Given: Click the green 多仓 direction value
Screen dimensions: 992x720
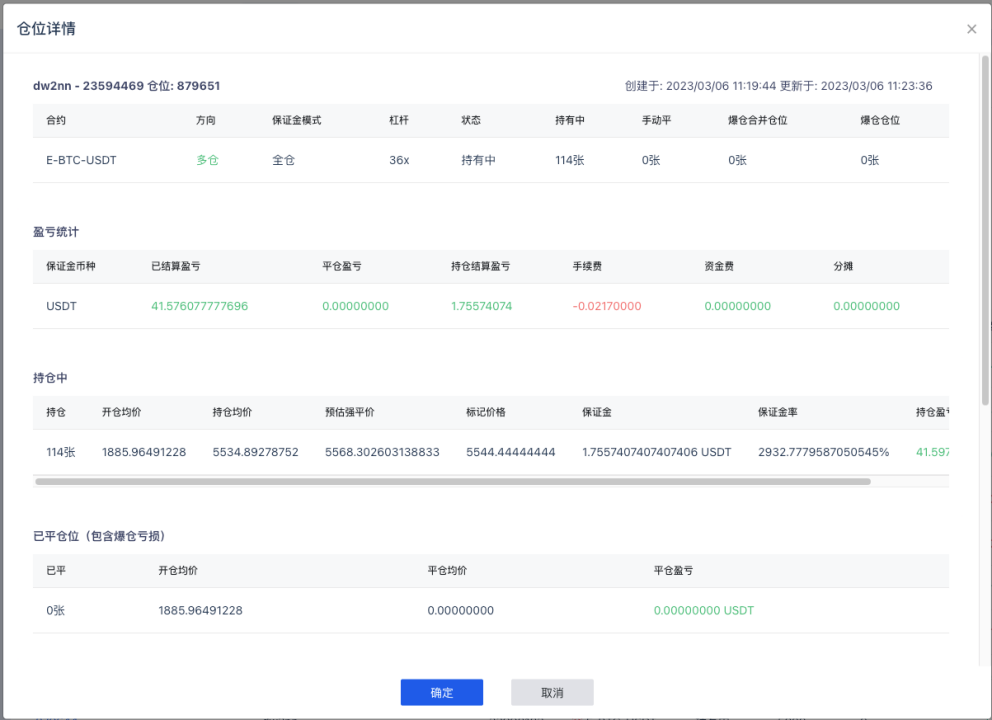Looking at the screenshot, I should point(207,160).
